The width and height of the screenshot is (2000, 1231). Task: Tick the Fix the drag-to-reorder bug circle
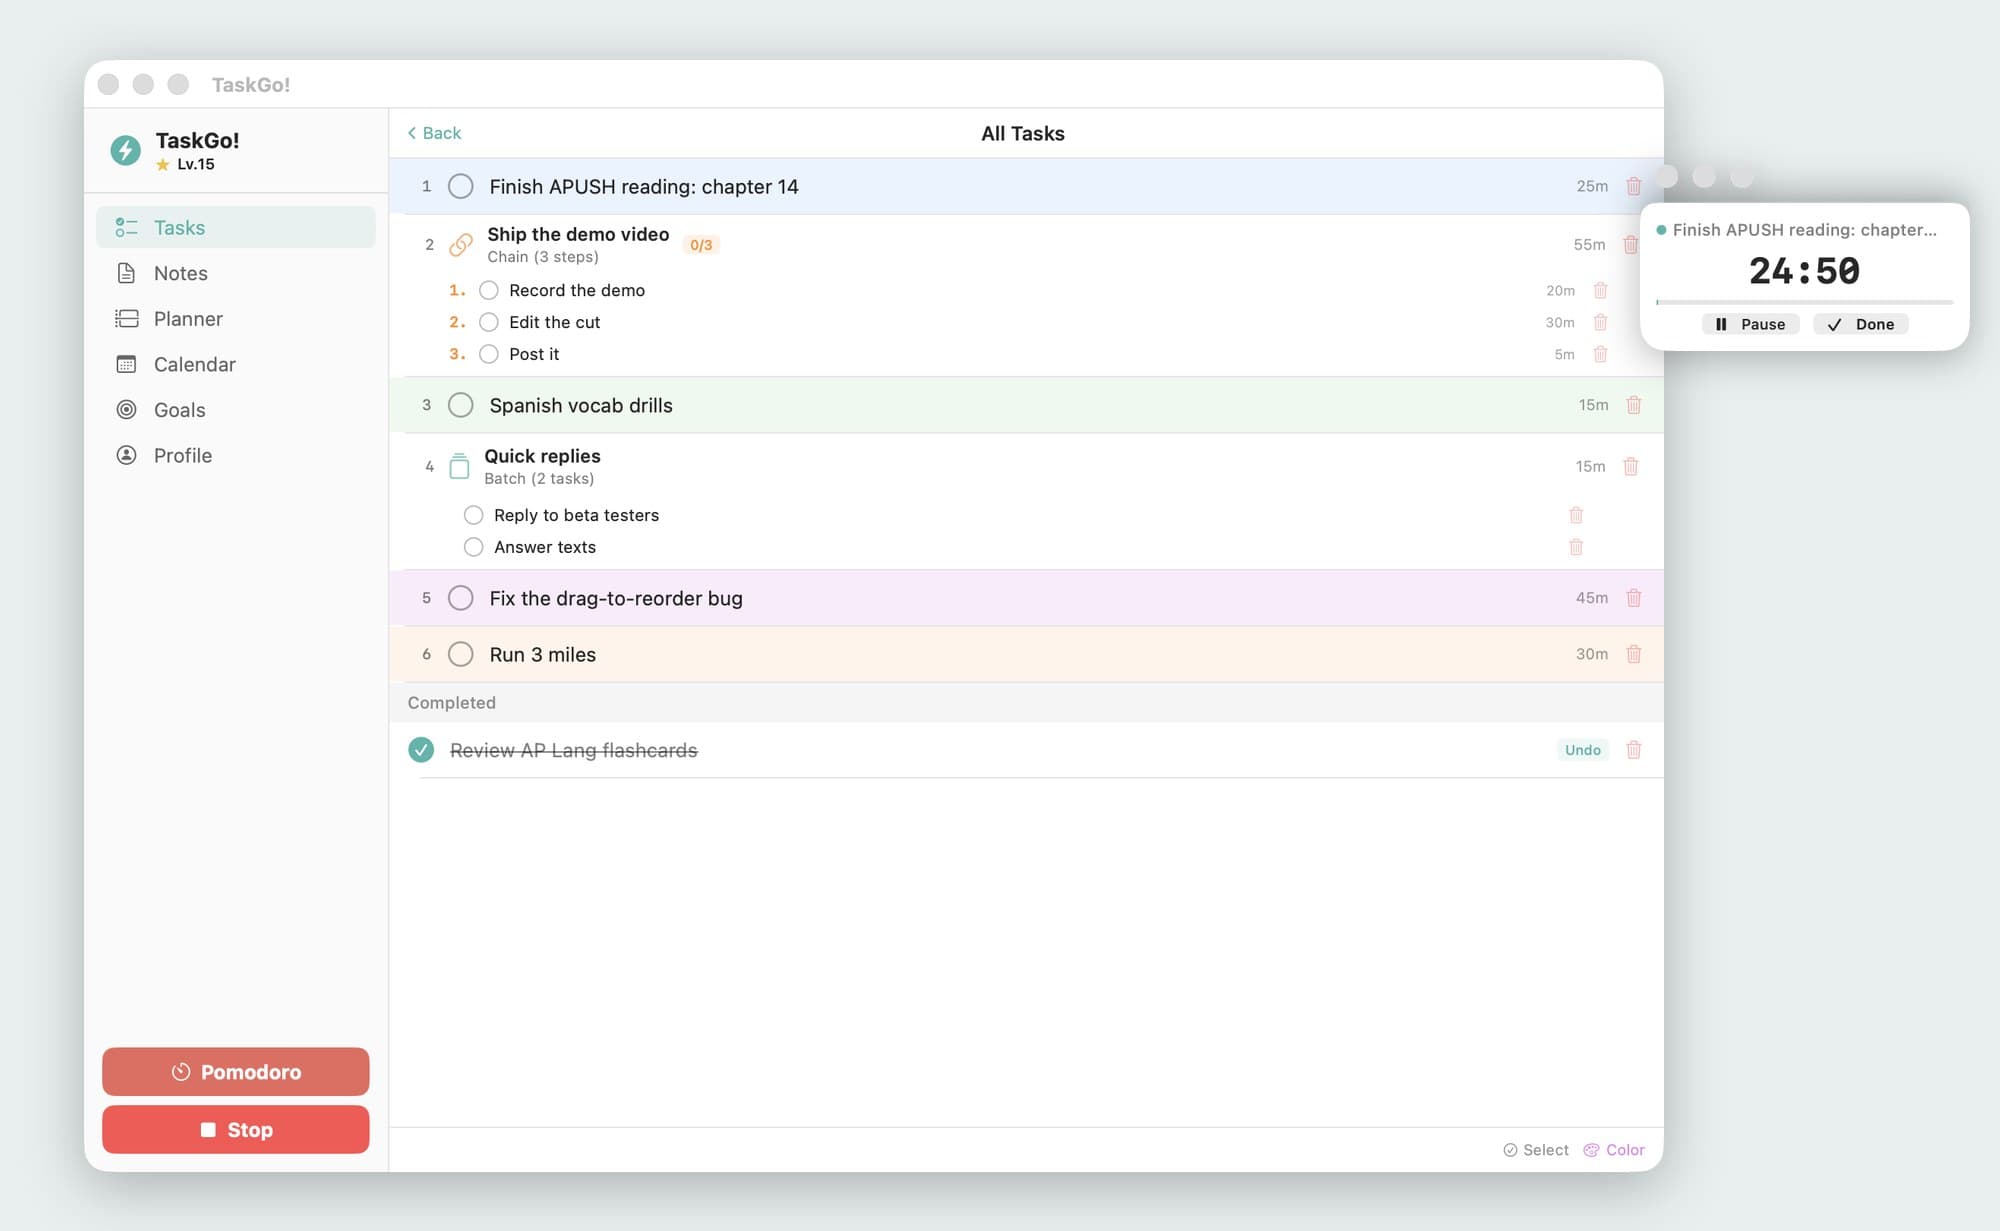coord(460,598)
